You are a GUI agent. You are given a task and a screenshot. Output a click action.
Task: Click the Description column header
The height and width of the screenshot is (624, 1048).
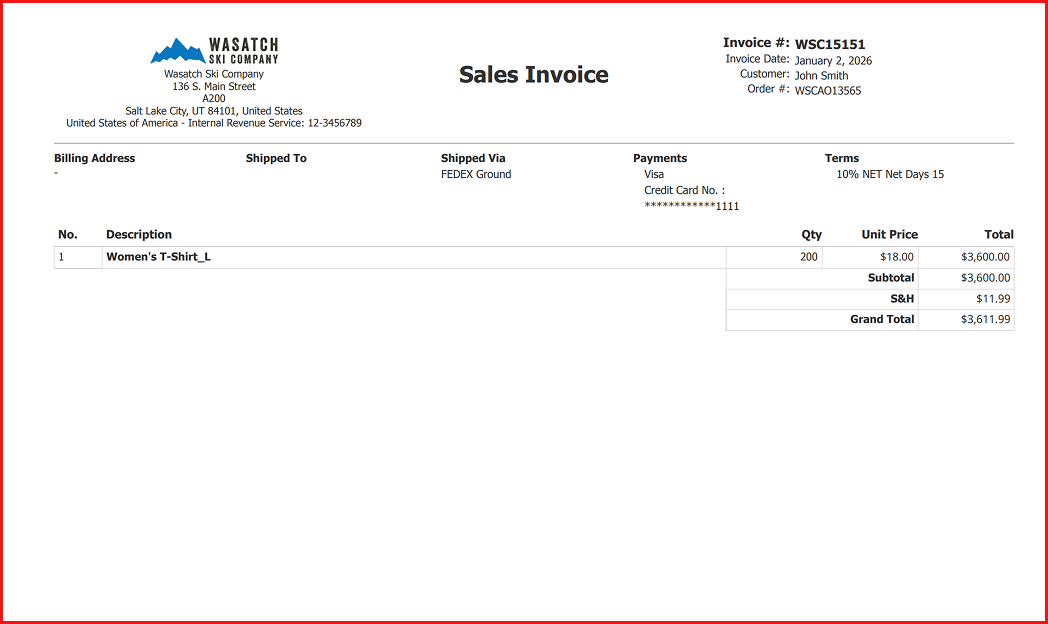pos(139,235)
